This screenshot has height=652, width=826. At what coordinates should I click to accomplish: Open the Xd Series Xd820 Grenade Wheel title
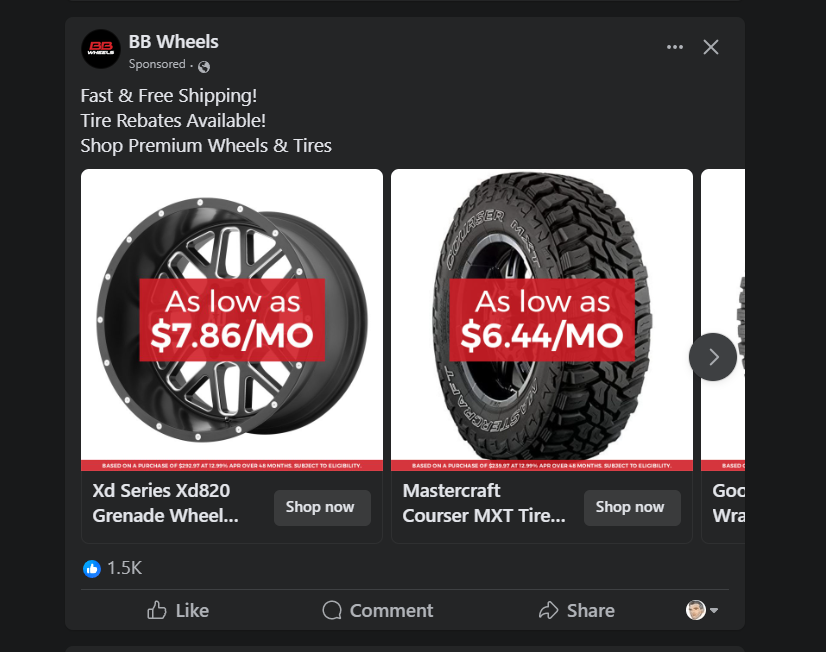tap(166, 503)
